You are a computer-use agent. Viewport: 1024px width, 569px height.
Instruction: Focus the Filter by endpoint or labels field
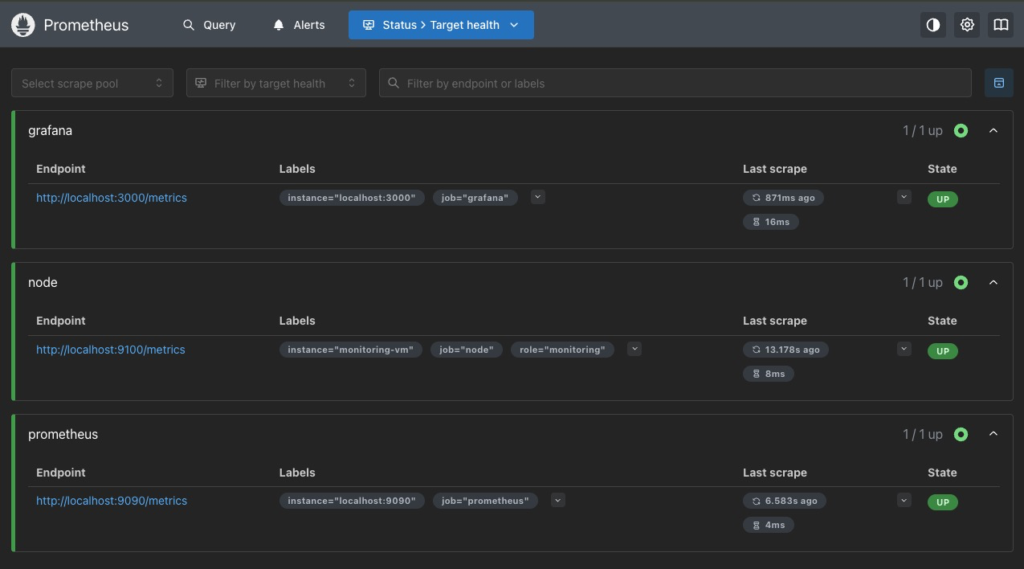[x=675, y=83]
